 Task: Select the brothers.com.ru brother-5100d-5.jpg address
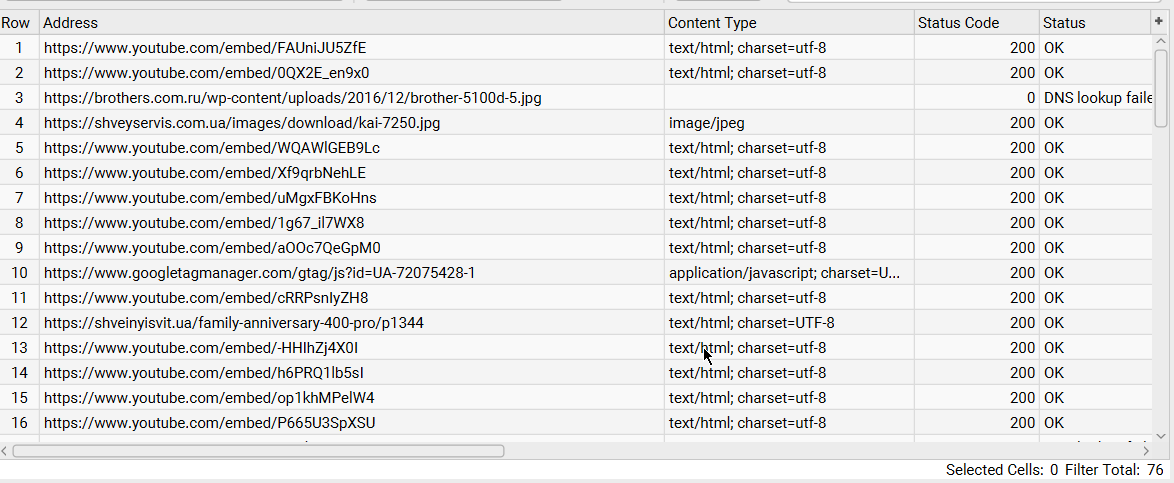coord(293,97)
